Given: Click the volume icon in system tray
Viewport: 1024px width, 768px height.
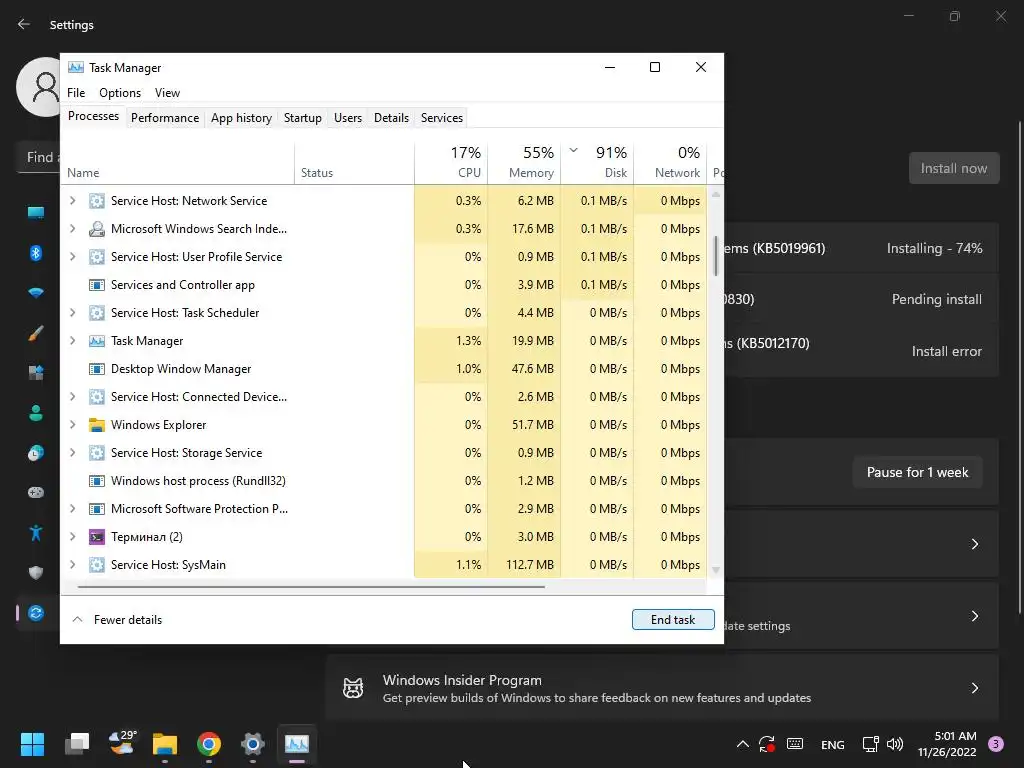Looking at the screenshot, I should point(895,744).
